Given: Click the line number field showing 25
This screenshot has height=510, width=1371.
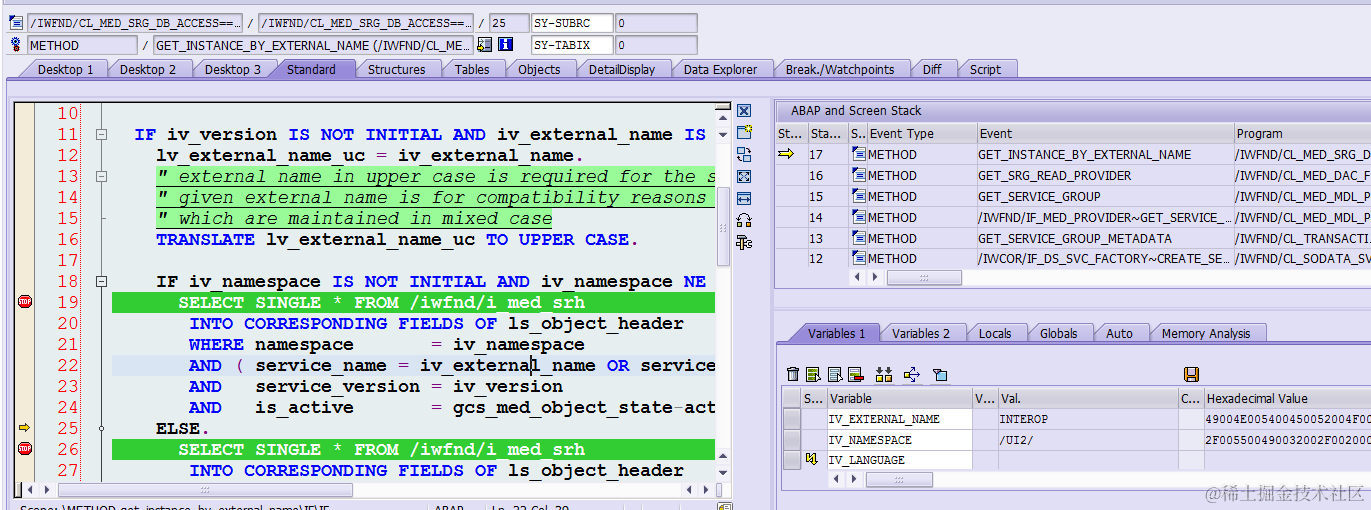Looking at the screenshot, I should coord(509,23).
